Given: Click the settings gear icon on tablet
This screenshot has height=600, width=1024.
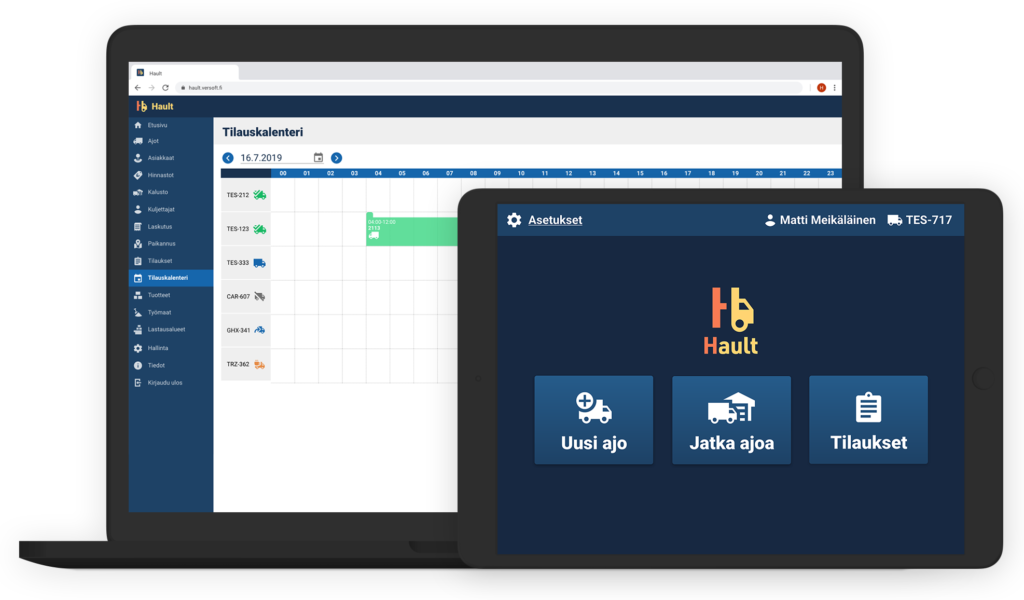Looking at the screenshot, I should click(514, 220).
